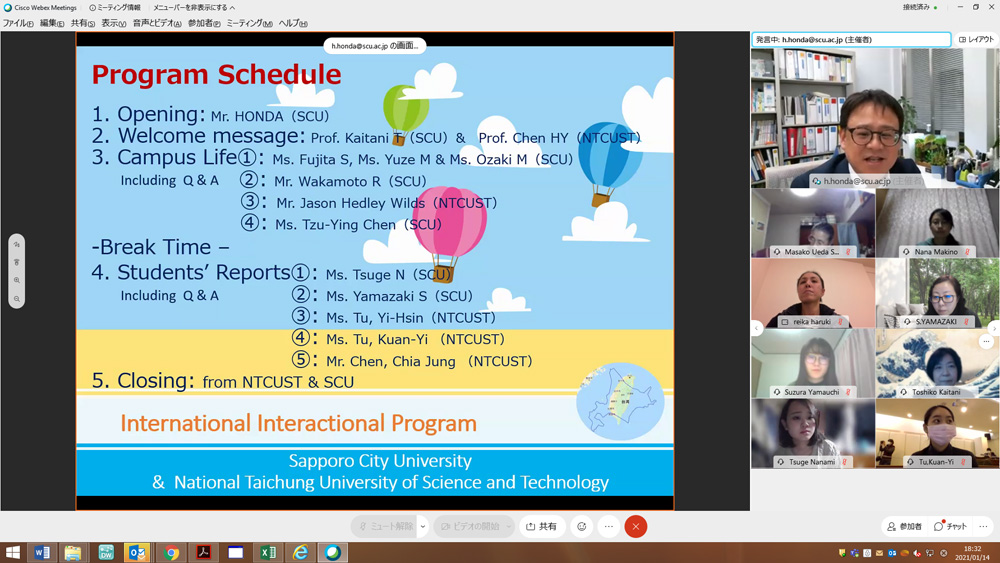Open the reactions emoji button
Viewport: 1000px width, 563px height.
tap(582, 527)
